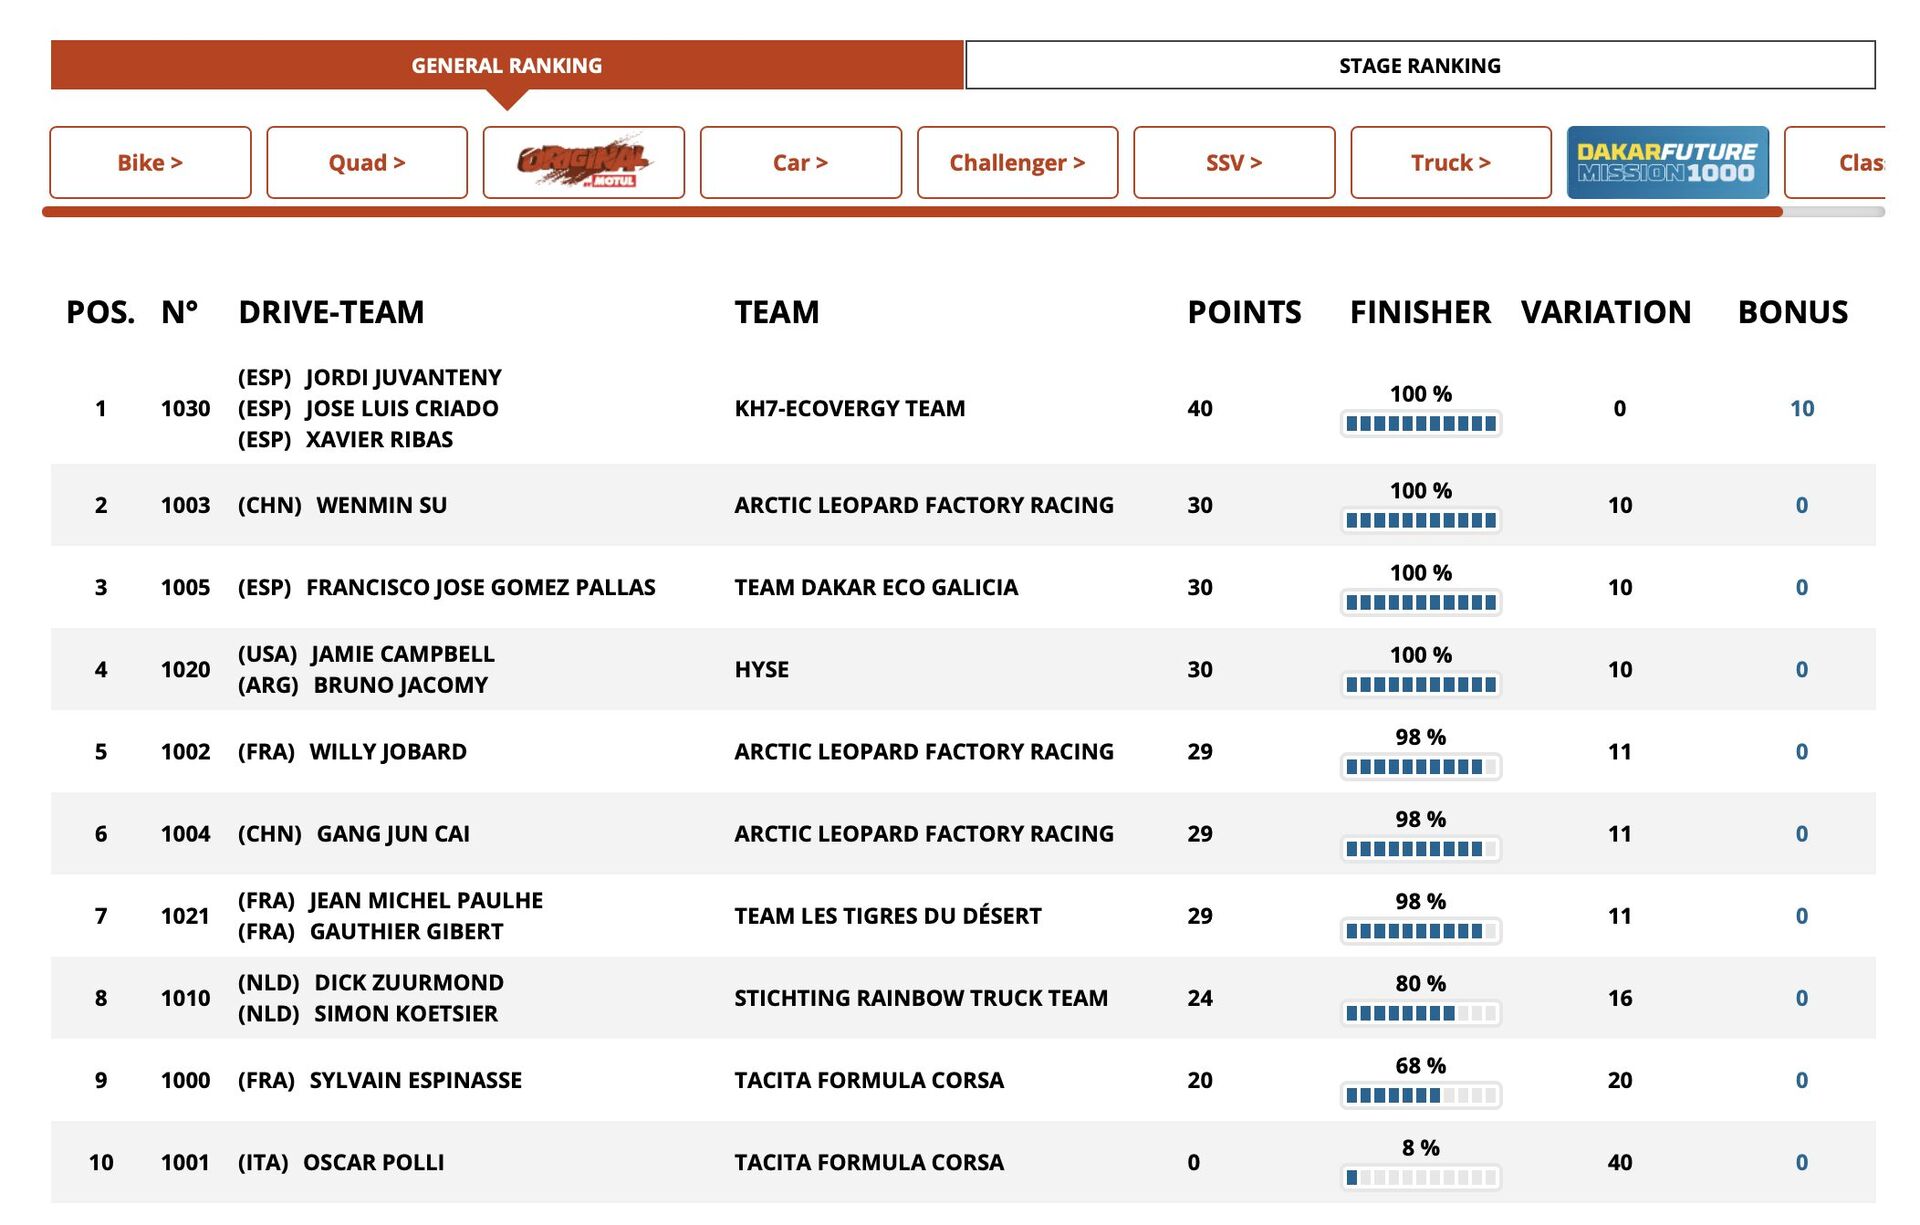
Task: Click driver name Wenmin Su
Action: pos(381,505)
